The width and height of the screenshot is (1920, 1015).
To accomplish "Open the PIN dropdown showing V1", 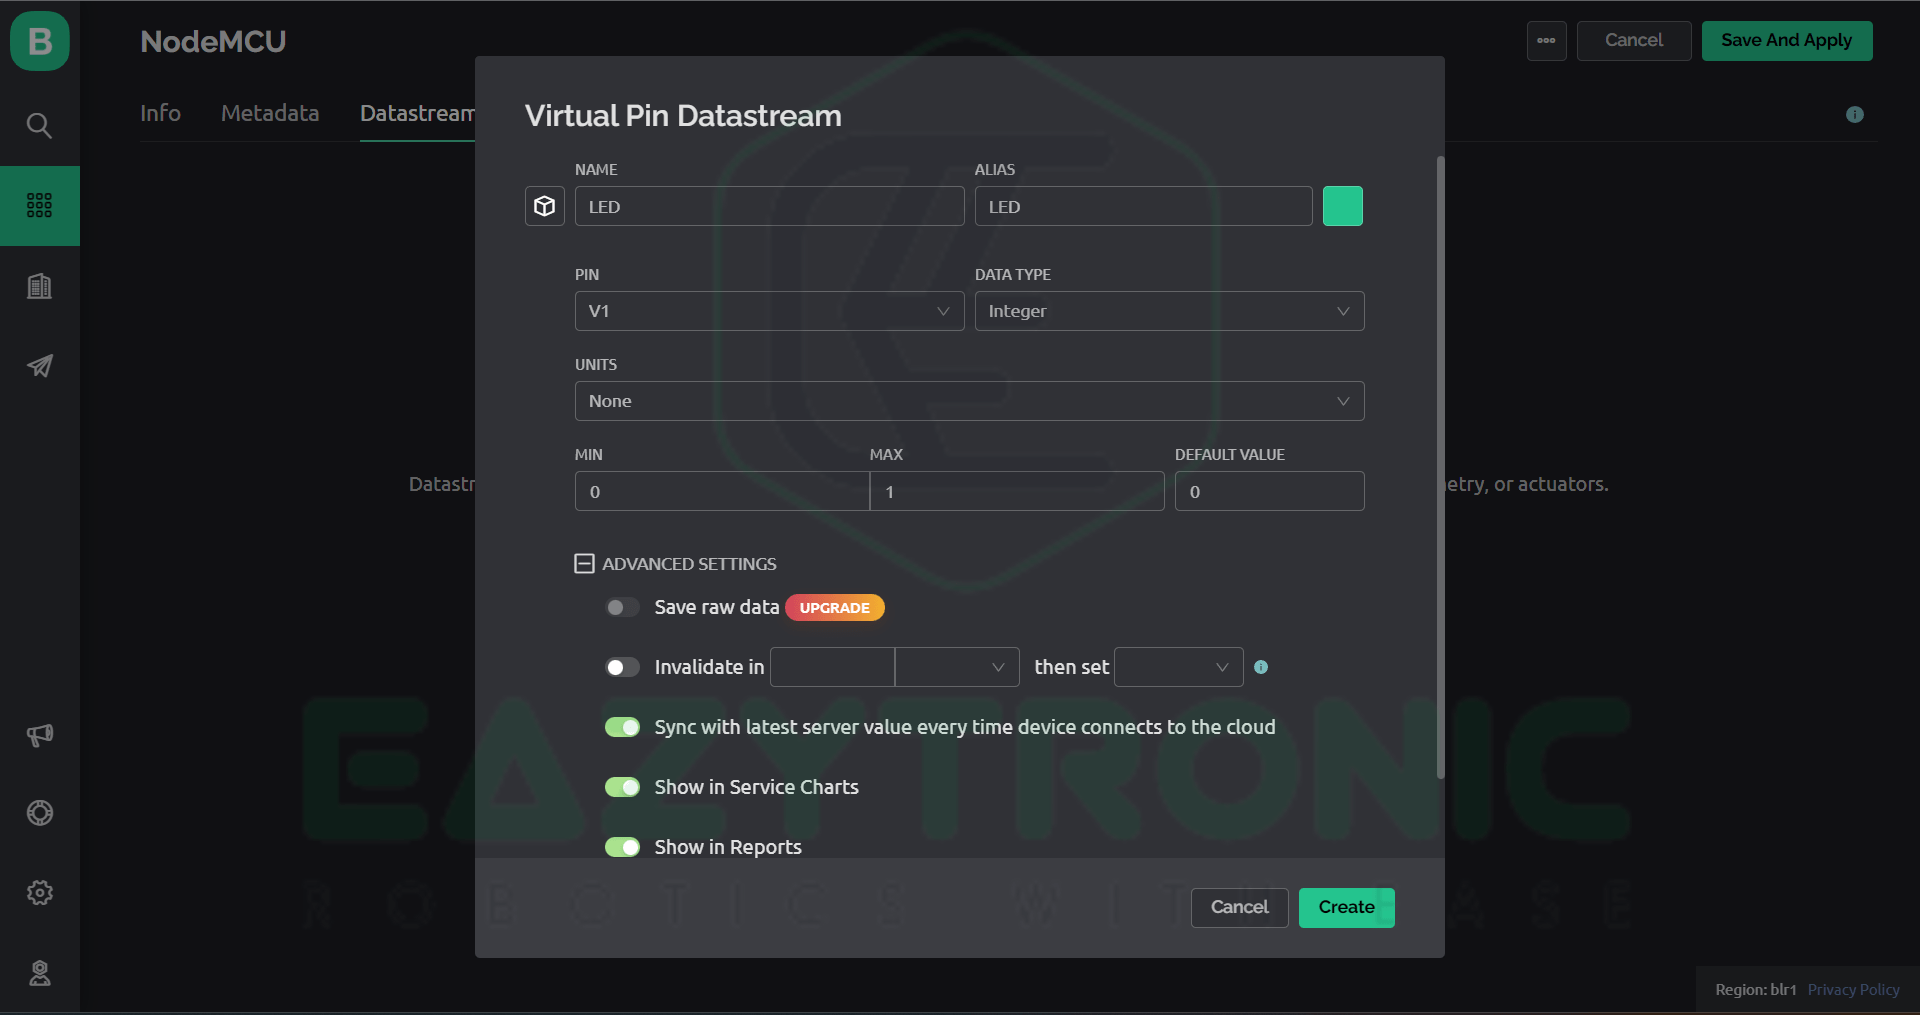I will click(x=768, y=311).
